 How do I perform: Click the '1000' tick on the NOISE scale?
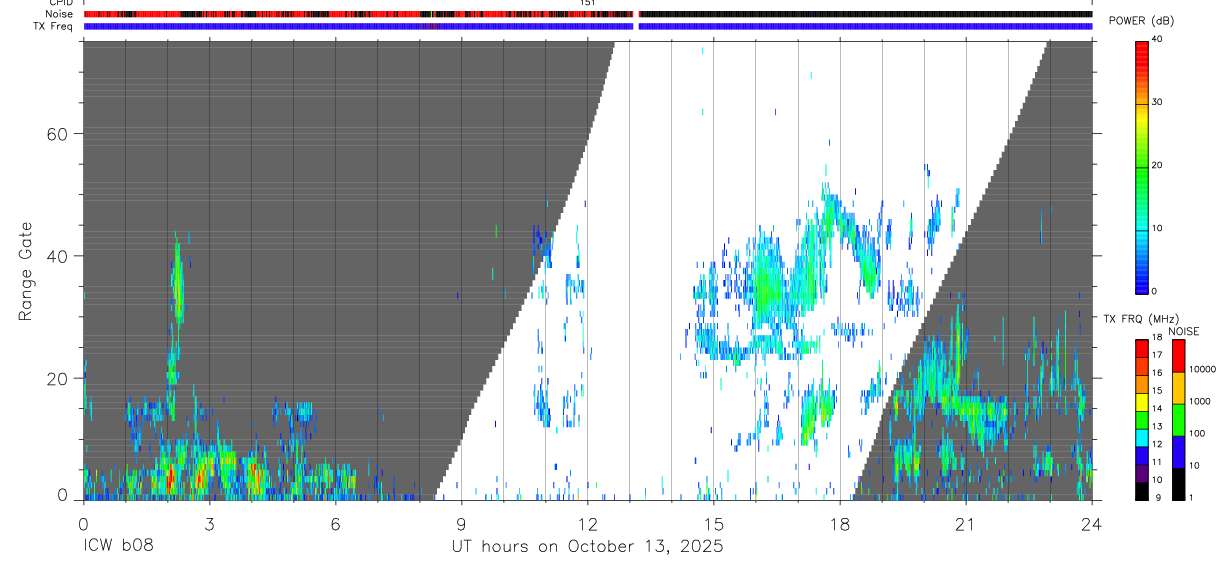tap(1200, 401)
